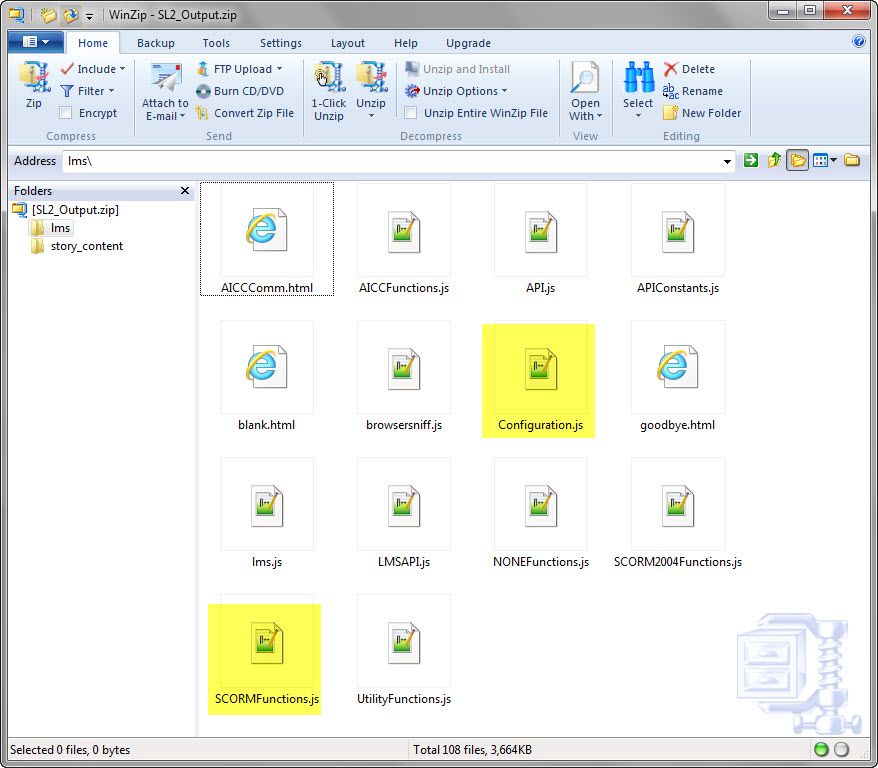Viewport: 878px width, 768px height.
Task: Switch to the Home tab
Action: [x=93, y=43]
